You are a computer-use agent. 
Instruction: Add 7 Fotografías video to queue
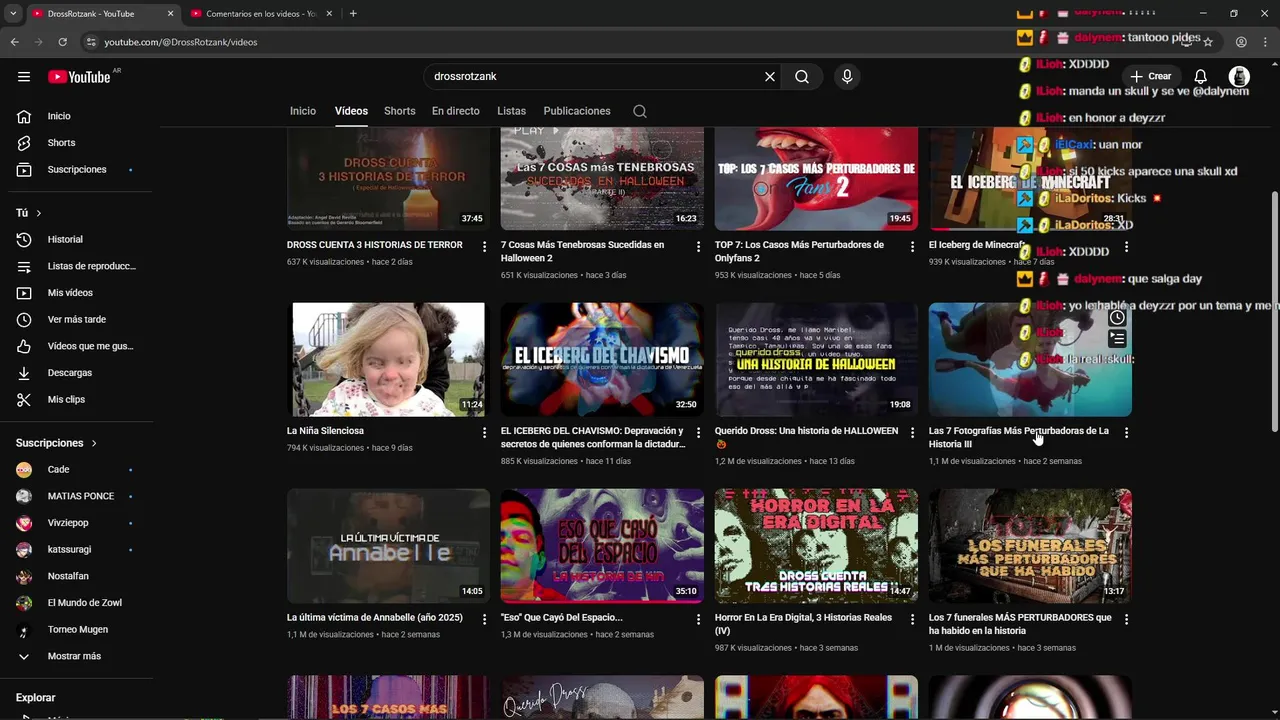click(x=1117, y=339)
